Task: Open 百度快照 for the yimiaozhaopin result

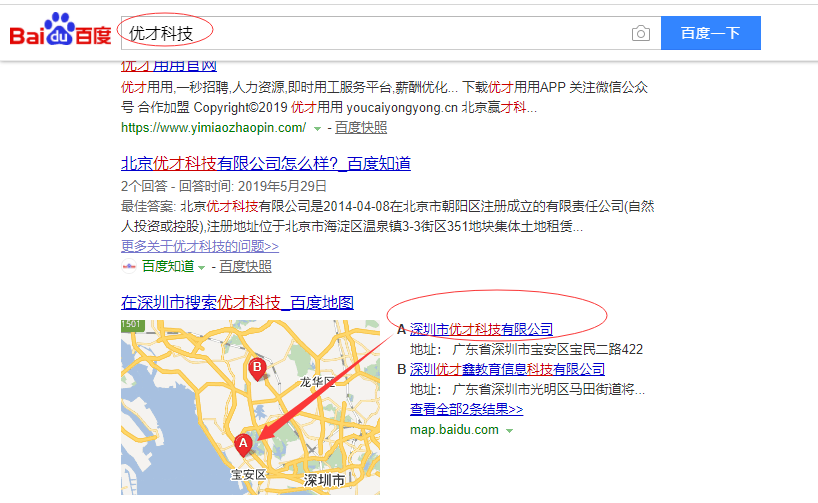Action: click(360, 128)
